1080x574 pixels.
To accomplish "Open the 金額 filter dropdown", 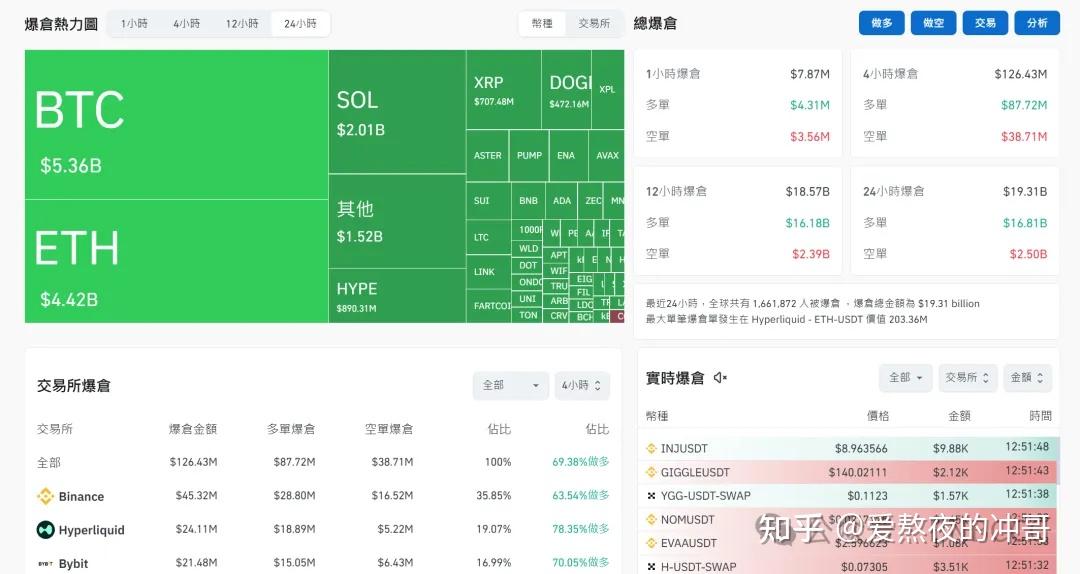I will [x=1027, y=378].
